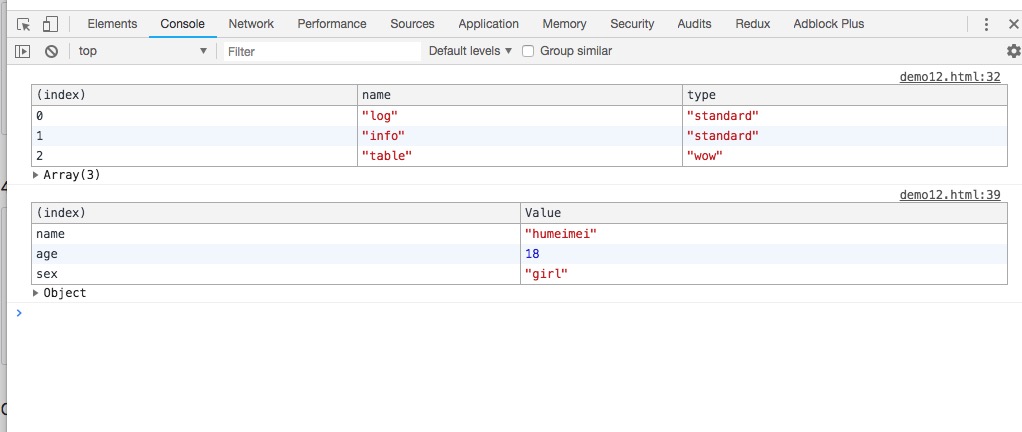Screen dimensions: 1022x432
Task: Switch to the Network tab
Action: [x=251, y=24]
